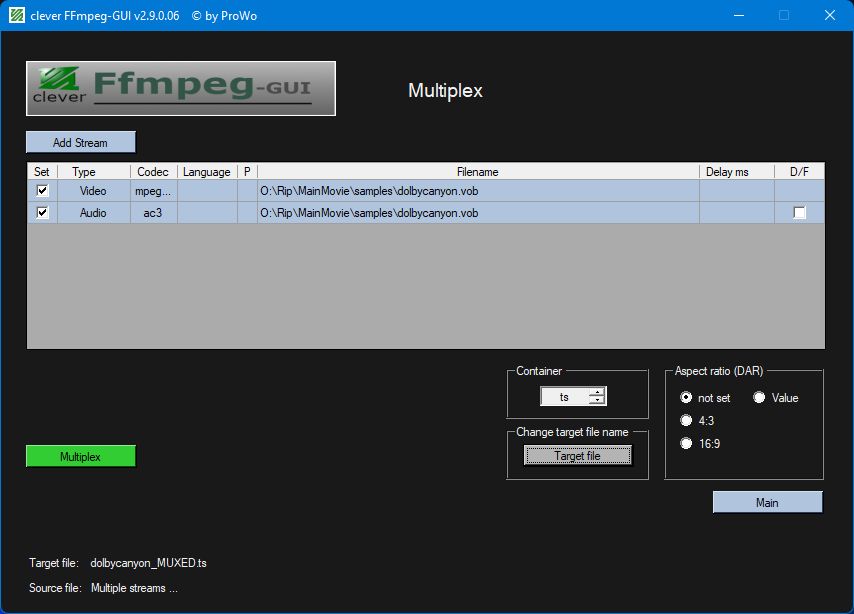Viewport: 854px width, 614px height.
Task: Minimize the FFmpeg-GUI window
Action: point(739,15)
